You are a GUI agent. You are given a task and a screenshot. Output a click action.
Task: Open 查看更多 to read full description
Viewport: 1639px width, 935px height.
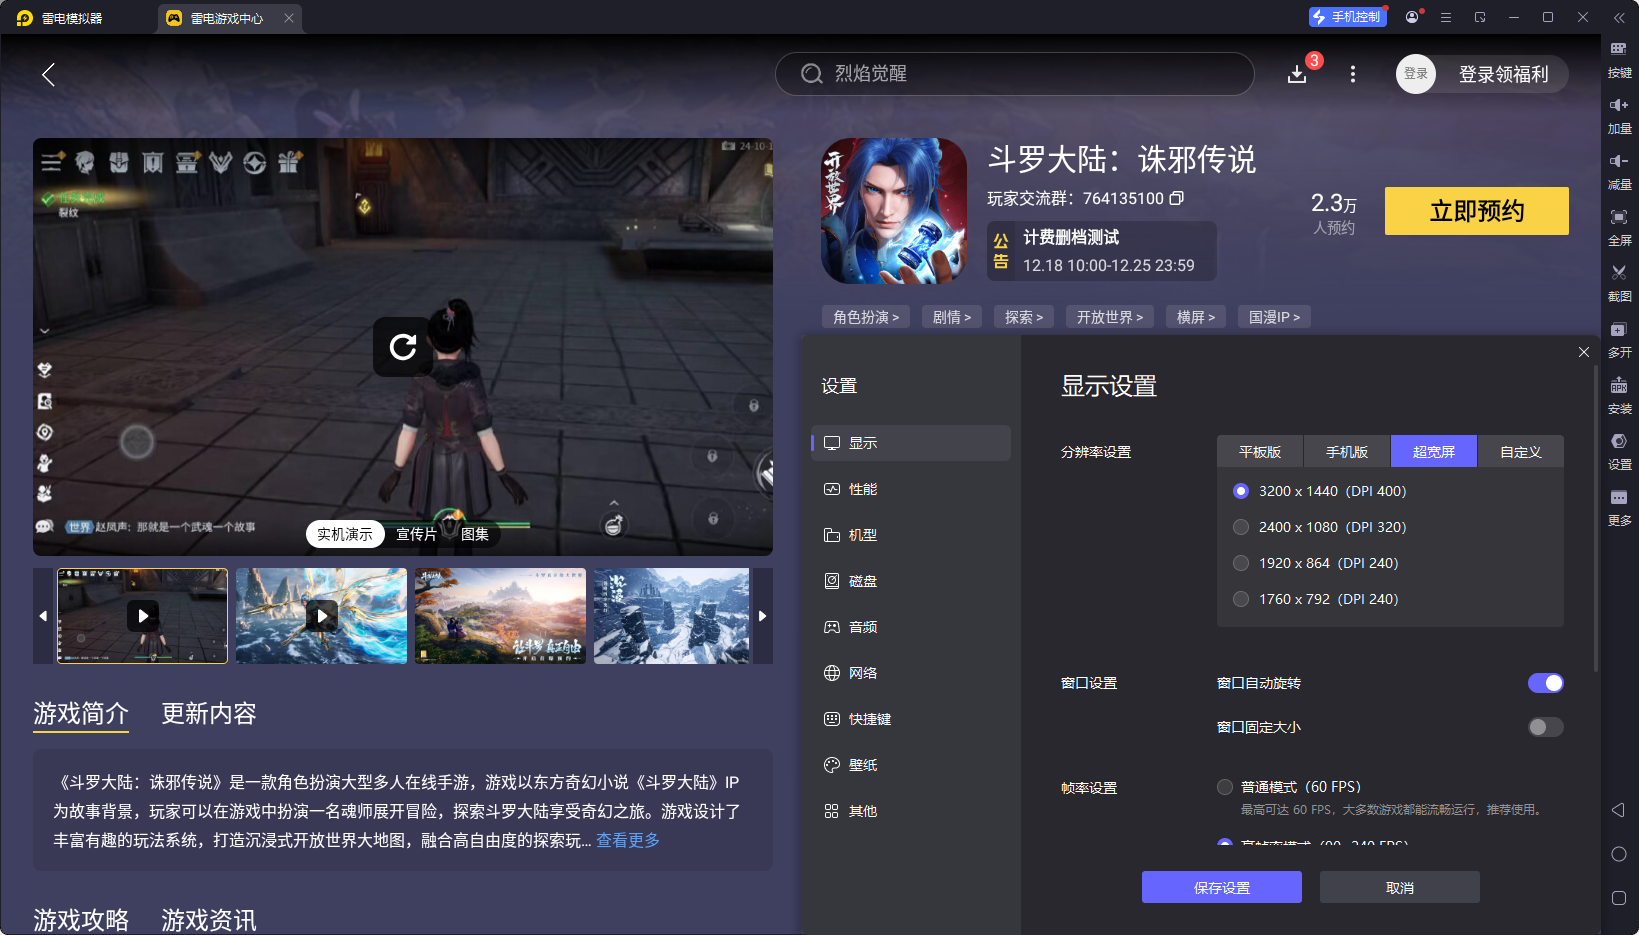627,841
